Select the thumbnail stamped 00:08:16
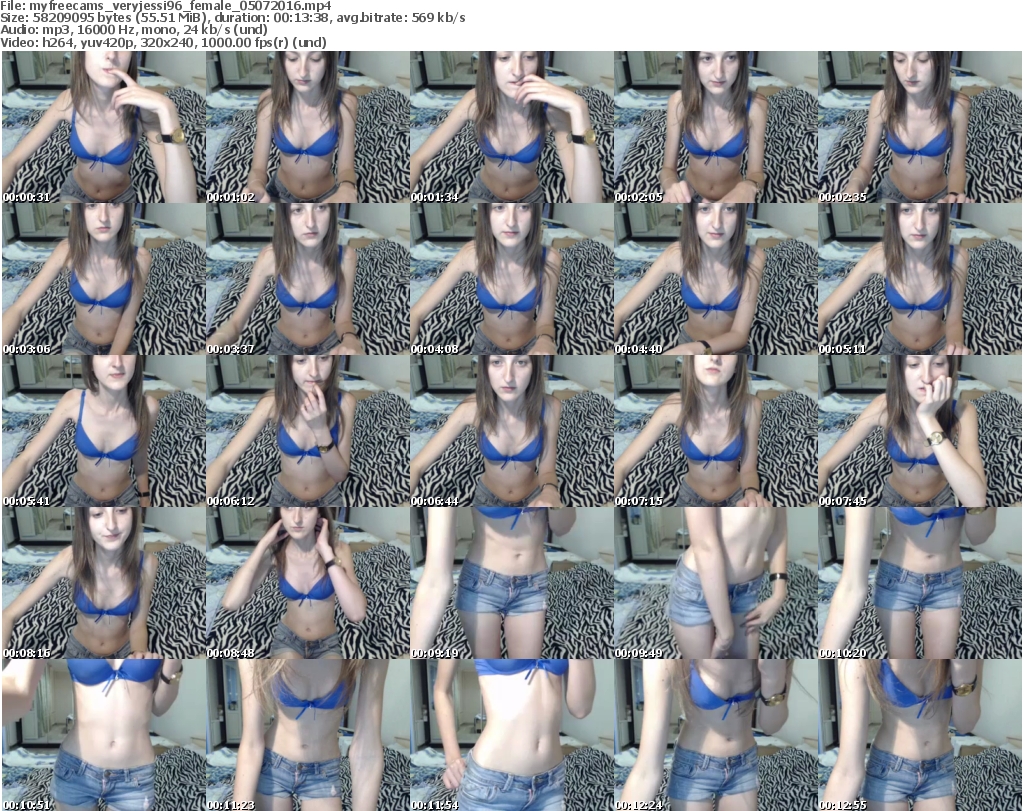 tap(104, 583)
